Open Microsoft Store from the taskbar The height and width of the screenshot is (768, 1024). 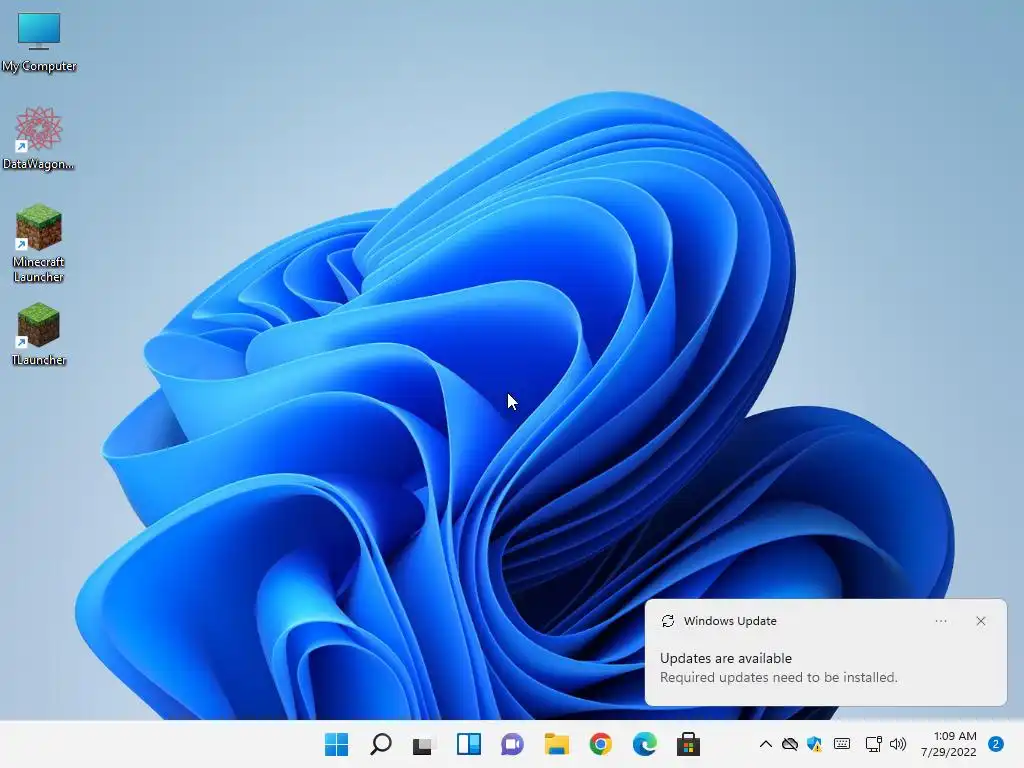[688, 744]
